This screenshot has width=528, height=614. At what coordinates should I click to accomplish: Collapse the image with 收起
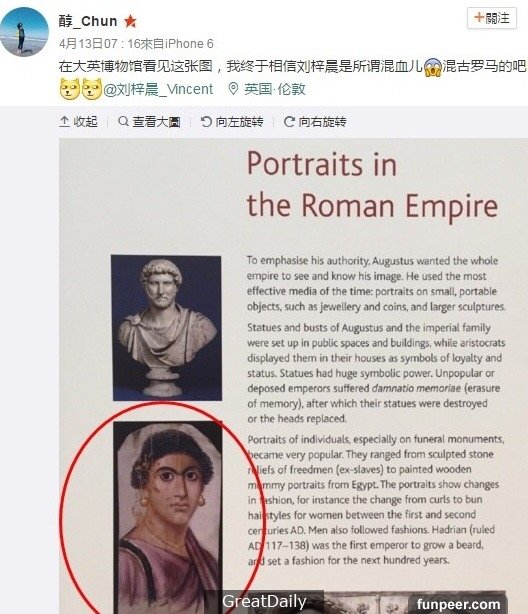point(78,122)
